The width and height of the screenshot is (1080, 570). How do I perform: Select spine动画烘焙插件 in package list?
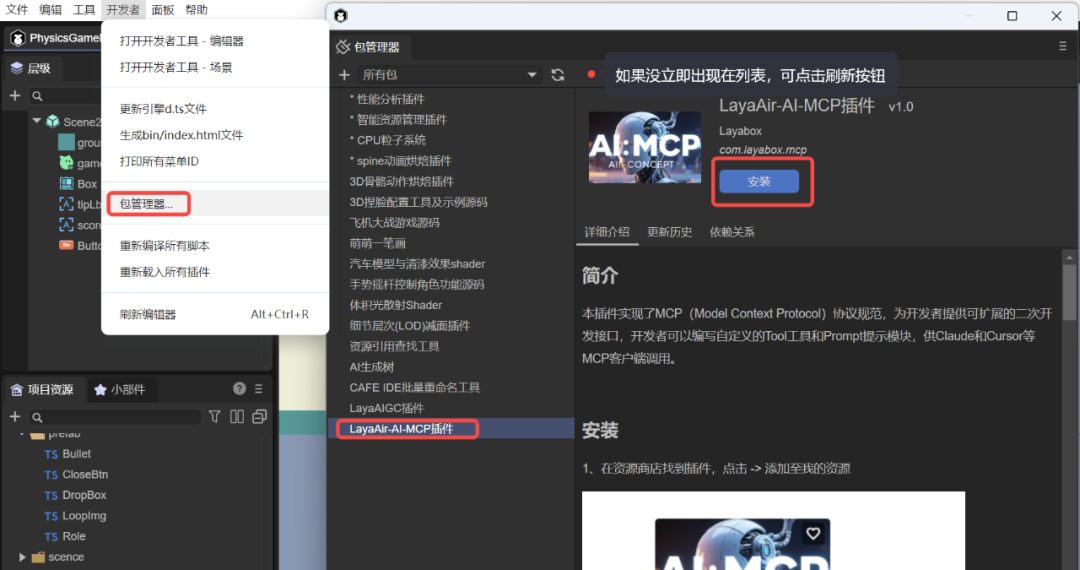pyautogui.click(x=451, y=161)
